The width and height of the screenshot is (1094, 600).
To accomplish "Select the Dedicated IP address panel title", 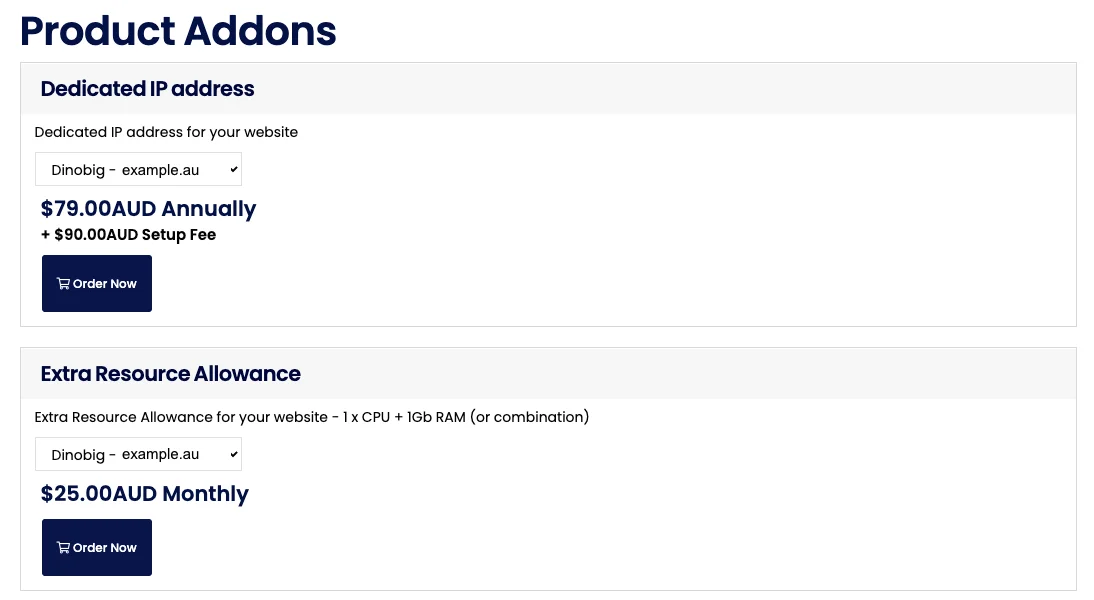I will point(147,89).
